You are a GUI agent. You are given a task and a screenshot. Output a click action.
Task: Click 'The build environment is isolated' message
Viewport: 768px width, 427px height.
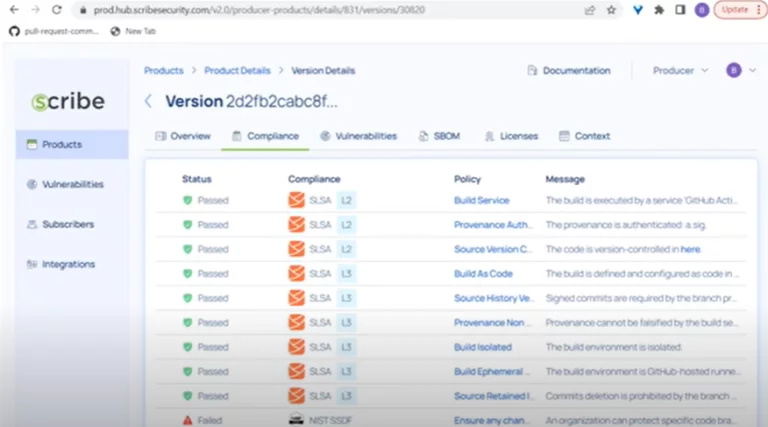614,347
